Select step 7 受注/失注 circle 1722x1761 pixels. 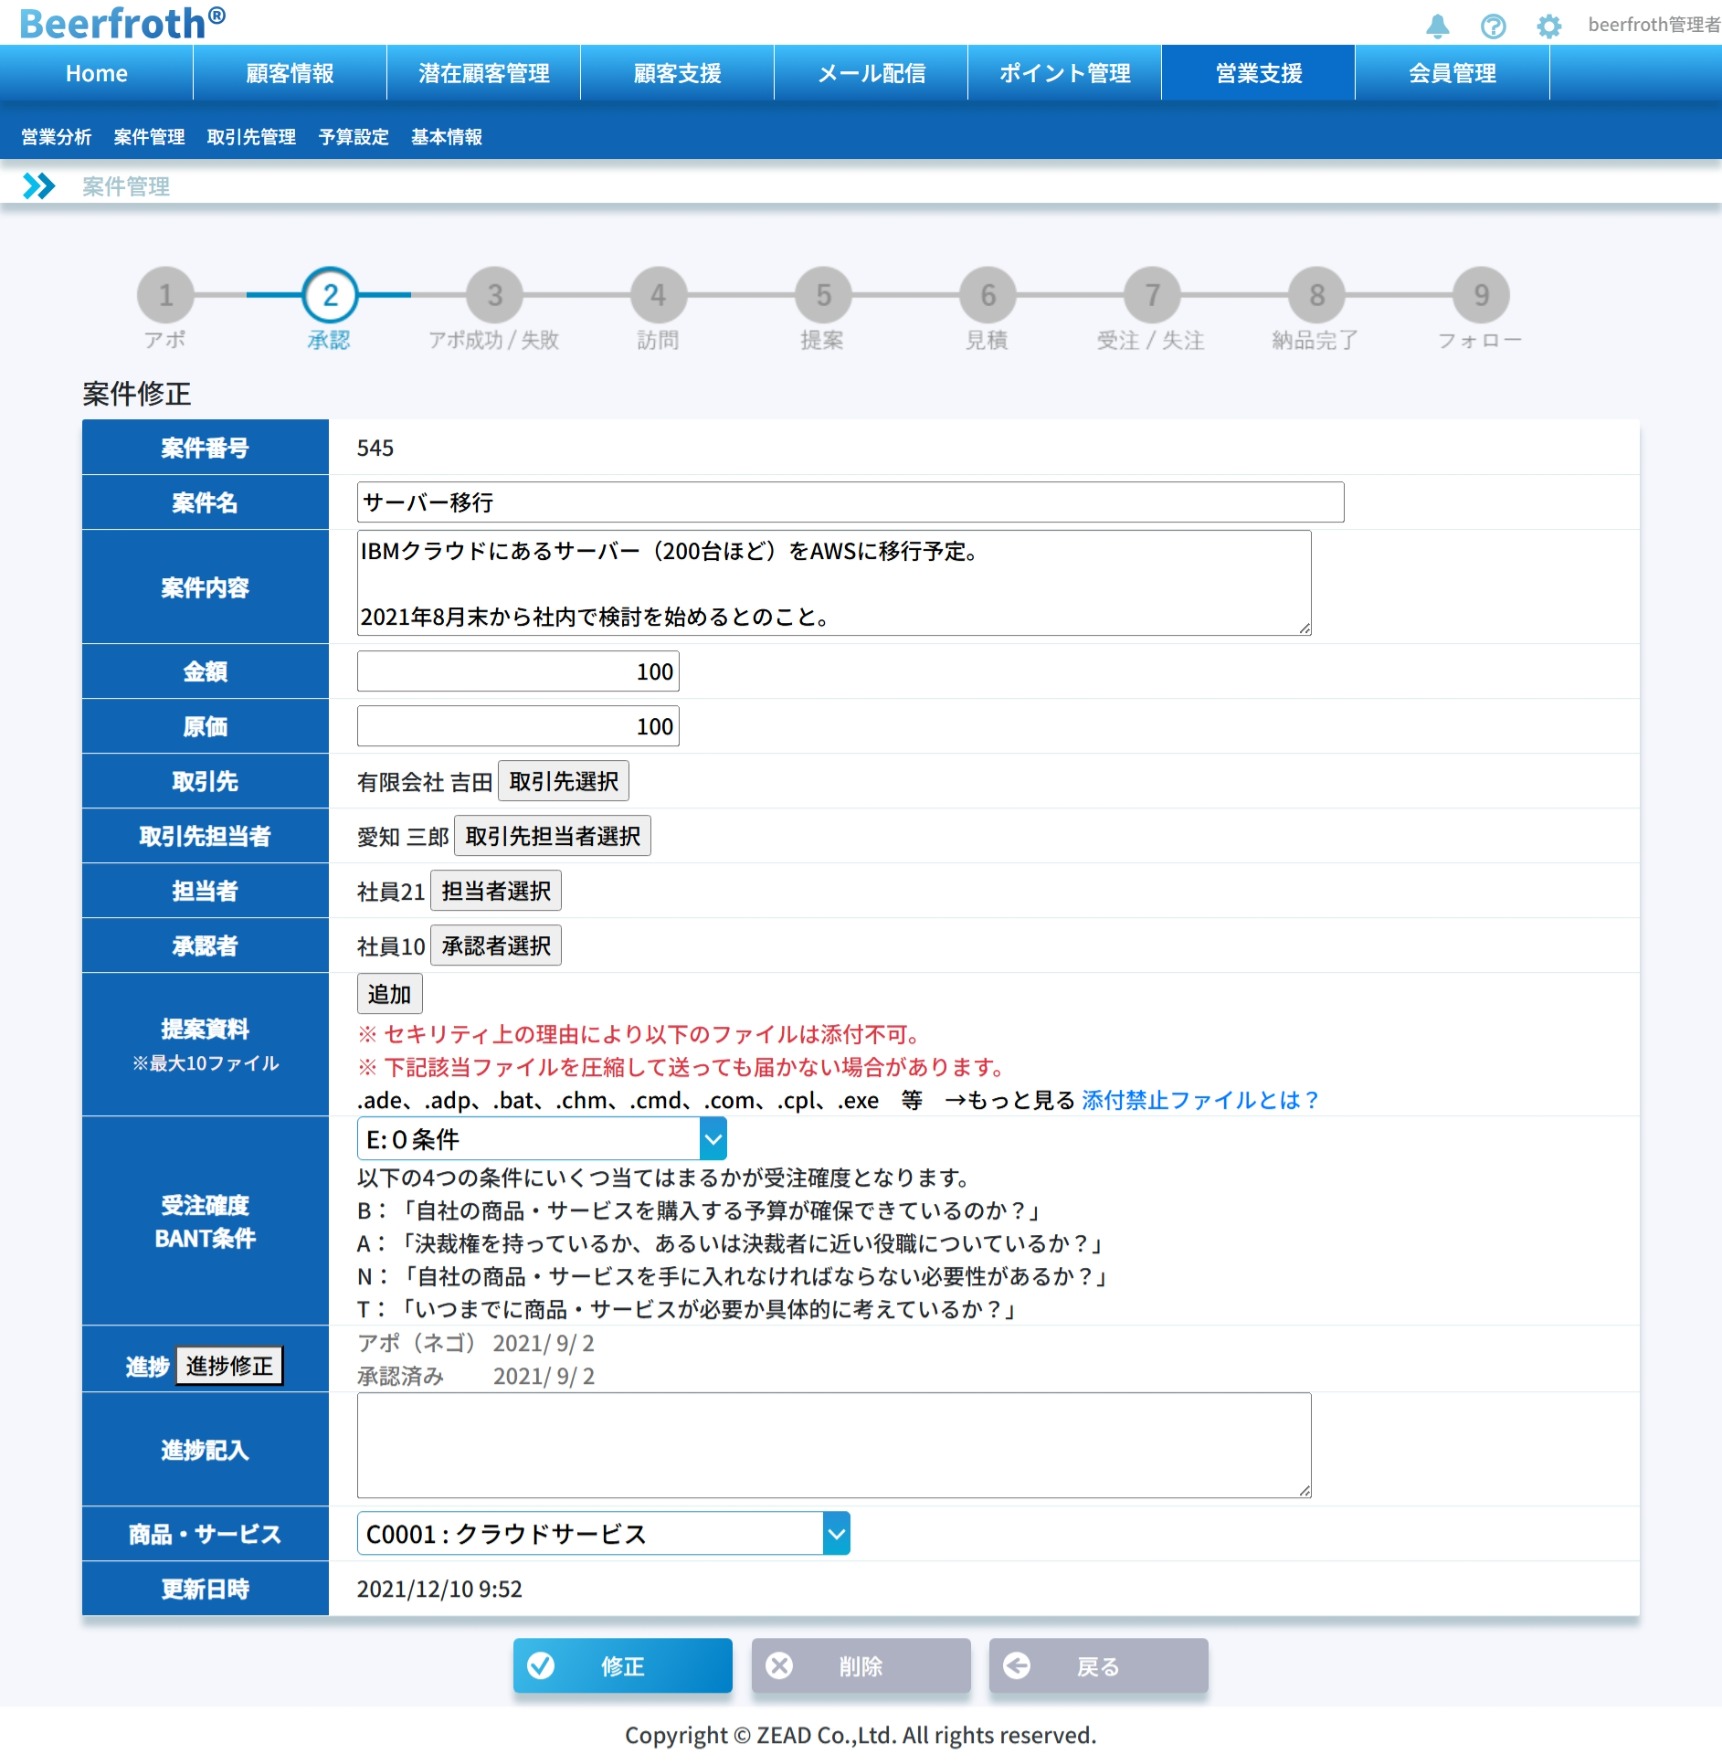coord(1152,295)
